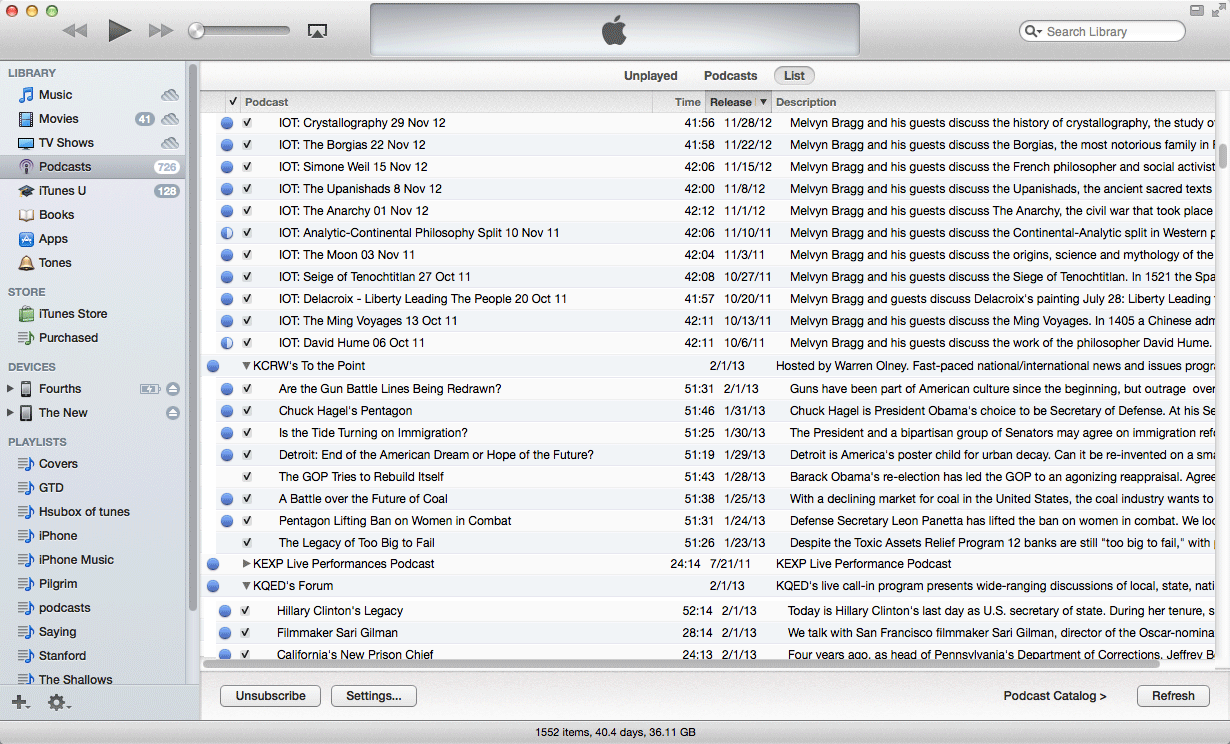Click the iCloud icon next to TV Shows
1230x744 pixels.
pyautogui.click(x=170, y=143)
